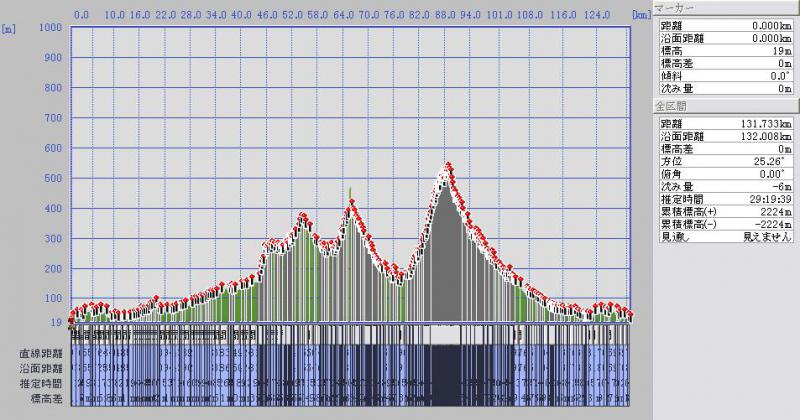Click the waypoint marker at the 52 km peak
Screen dimensions: 800x420
coord(302,216)
